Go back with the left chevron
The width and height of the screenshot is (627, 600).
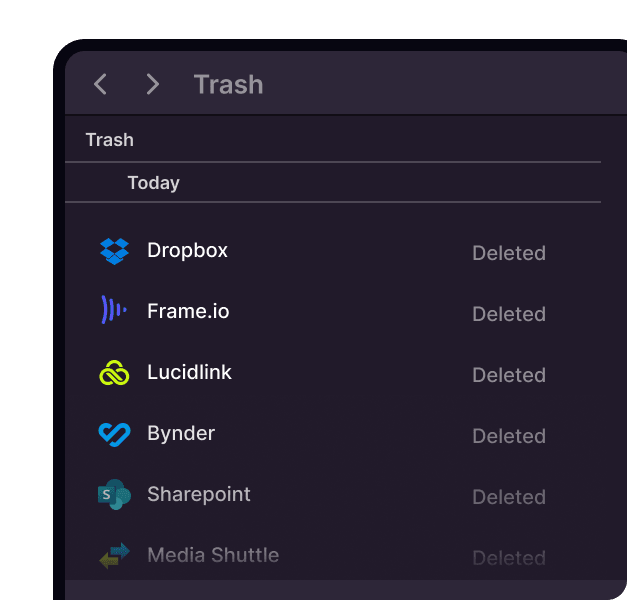click(x=100, y=84)
